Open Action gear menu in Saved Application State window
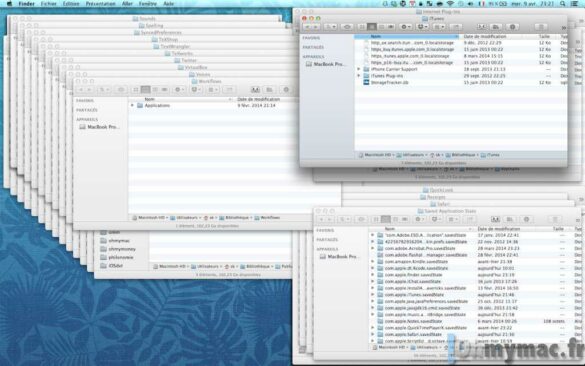 pyautogui.click(x=420, y=219)
